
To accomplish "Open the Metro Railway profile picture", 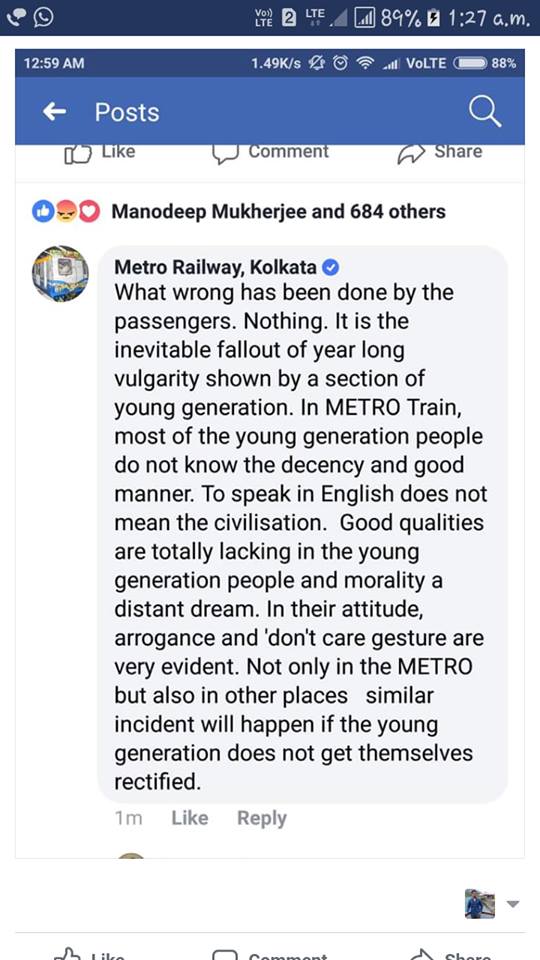I will tap(60, 274).
